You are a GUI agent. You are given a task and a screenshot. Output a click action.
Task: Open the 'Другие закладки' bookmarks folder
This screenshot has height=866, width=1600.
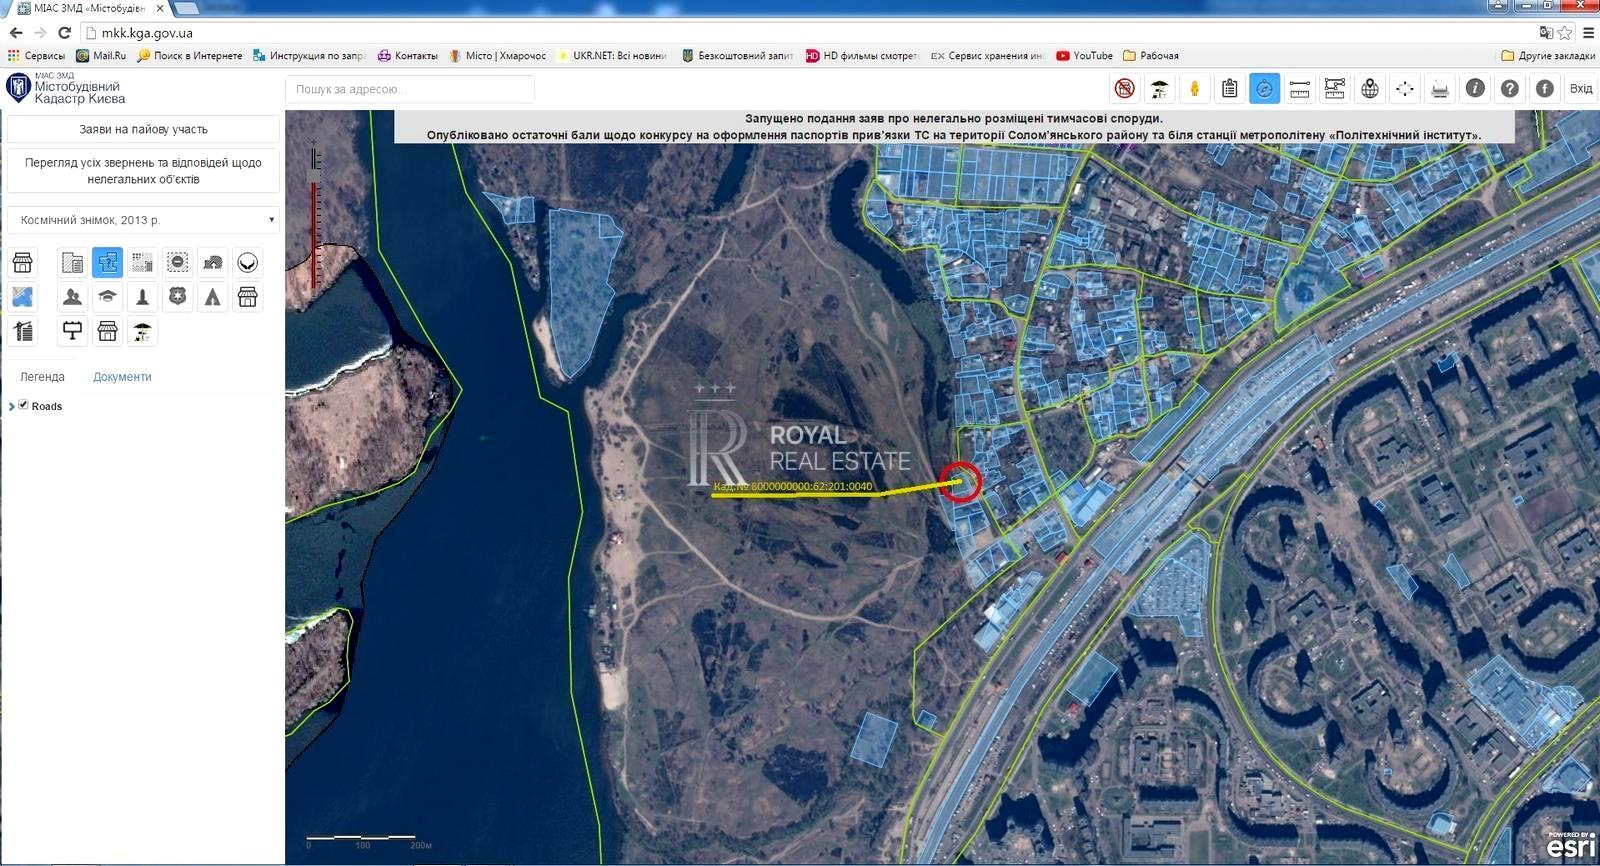(1548, 56)
